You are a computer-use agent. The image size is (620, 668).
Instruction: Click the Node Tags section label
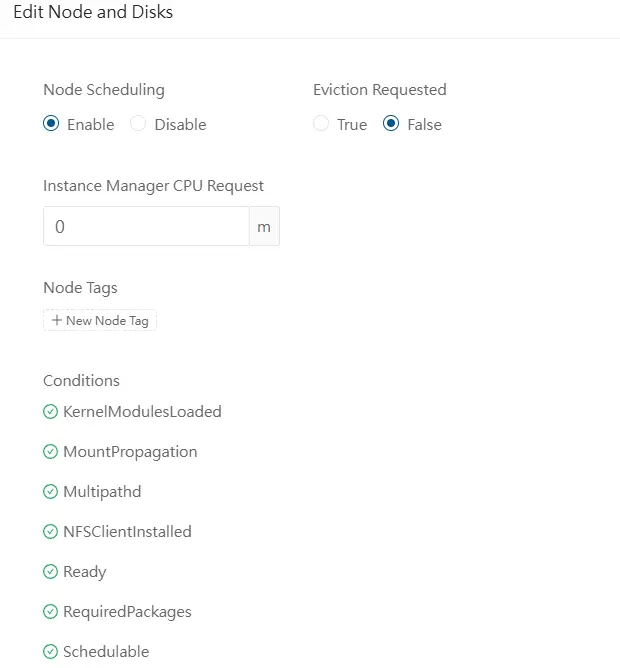80,288
